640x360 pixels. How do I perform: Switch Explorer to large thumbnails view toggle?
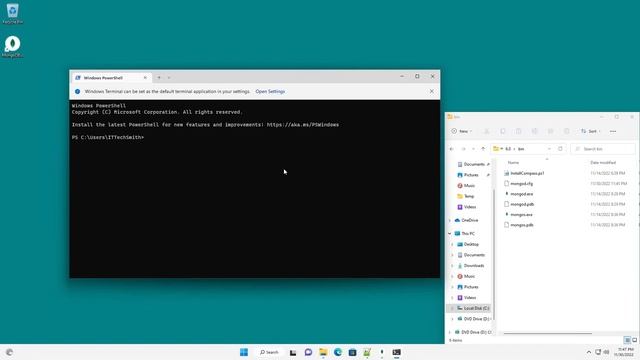(634, 340)
